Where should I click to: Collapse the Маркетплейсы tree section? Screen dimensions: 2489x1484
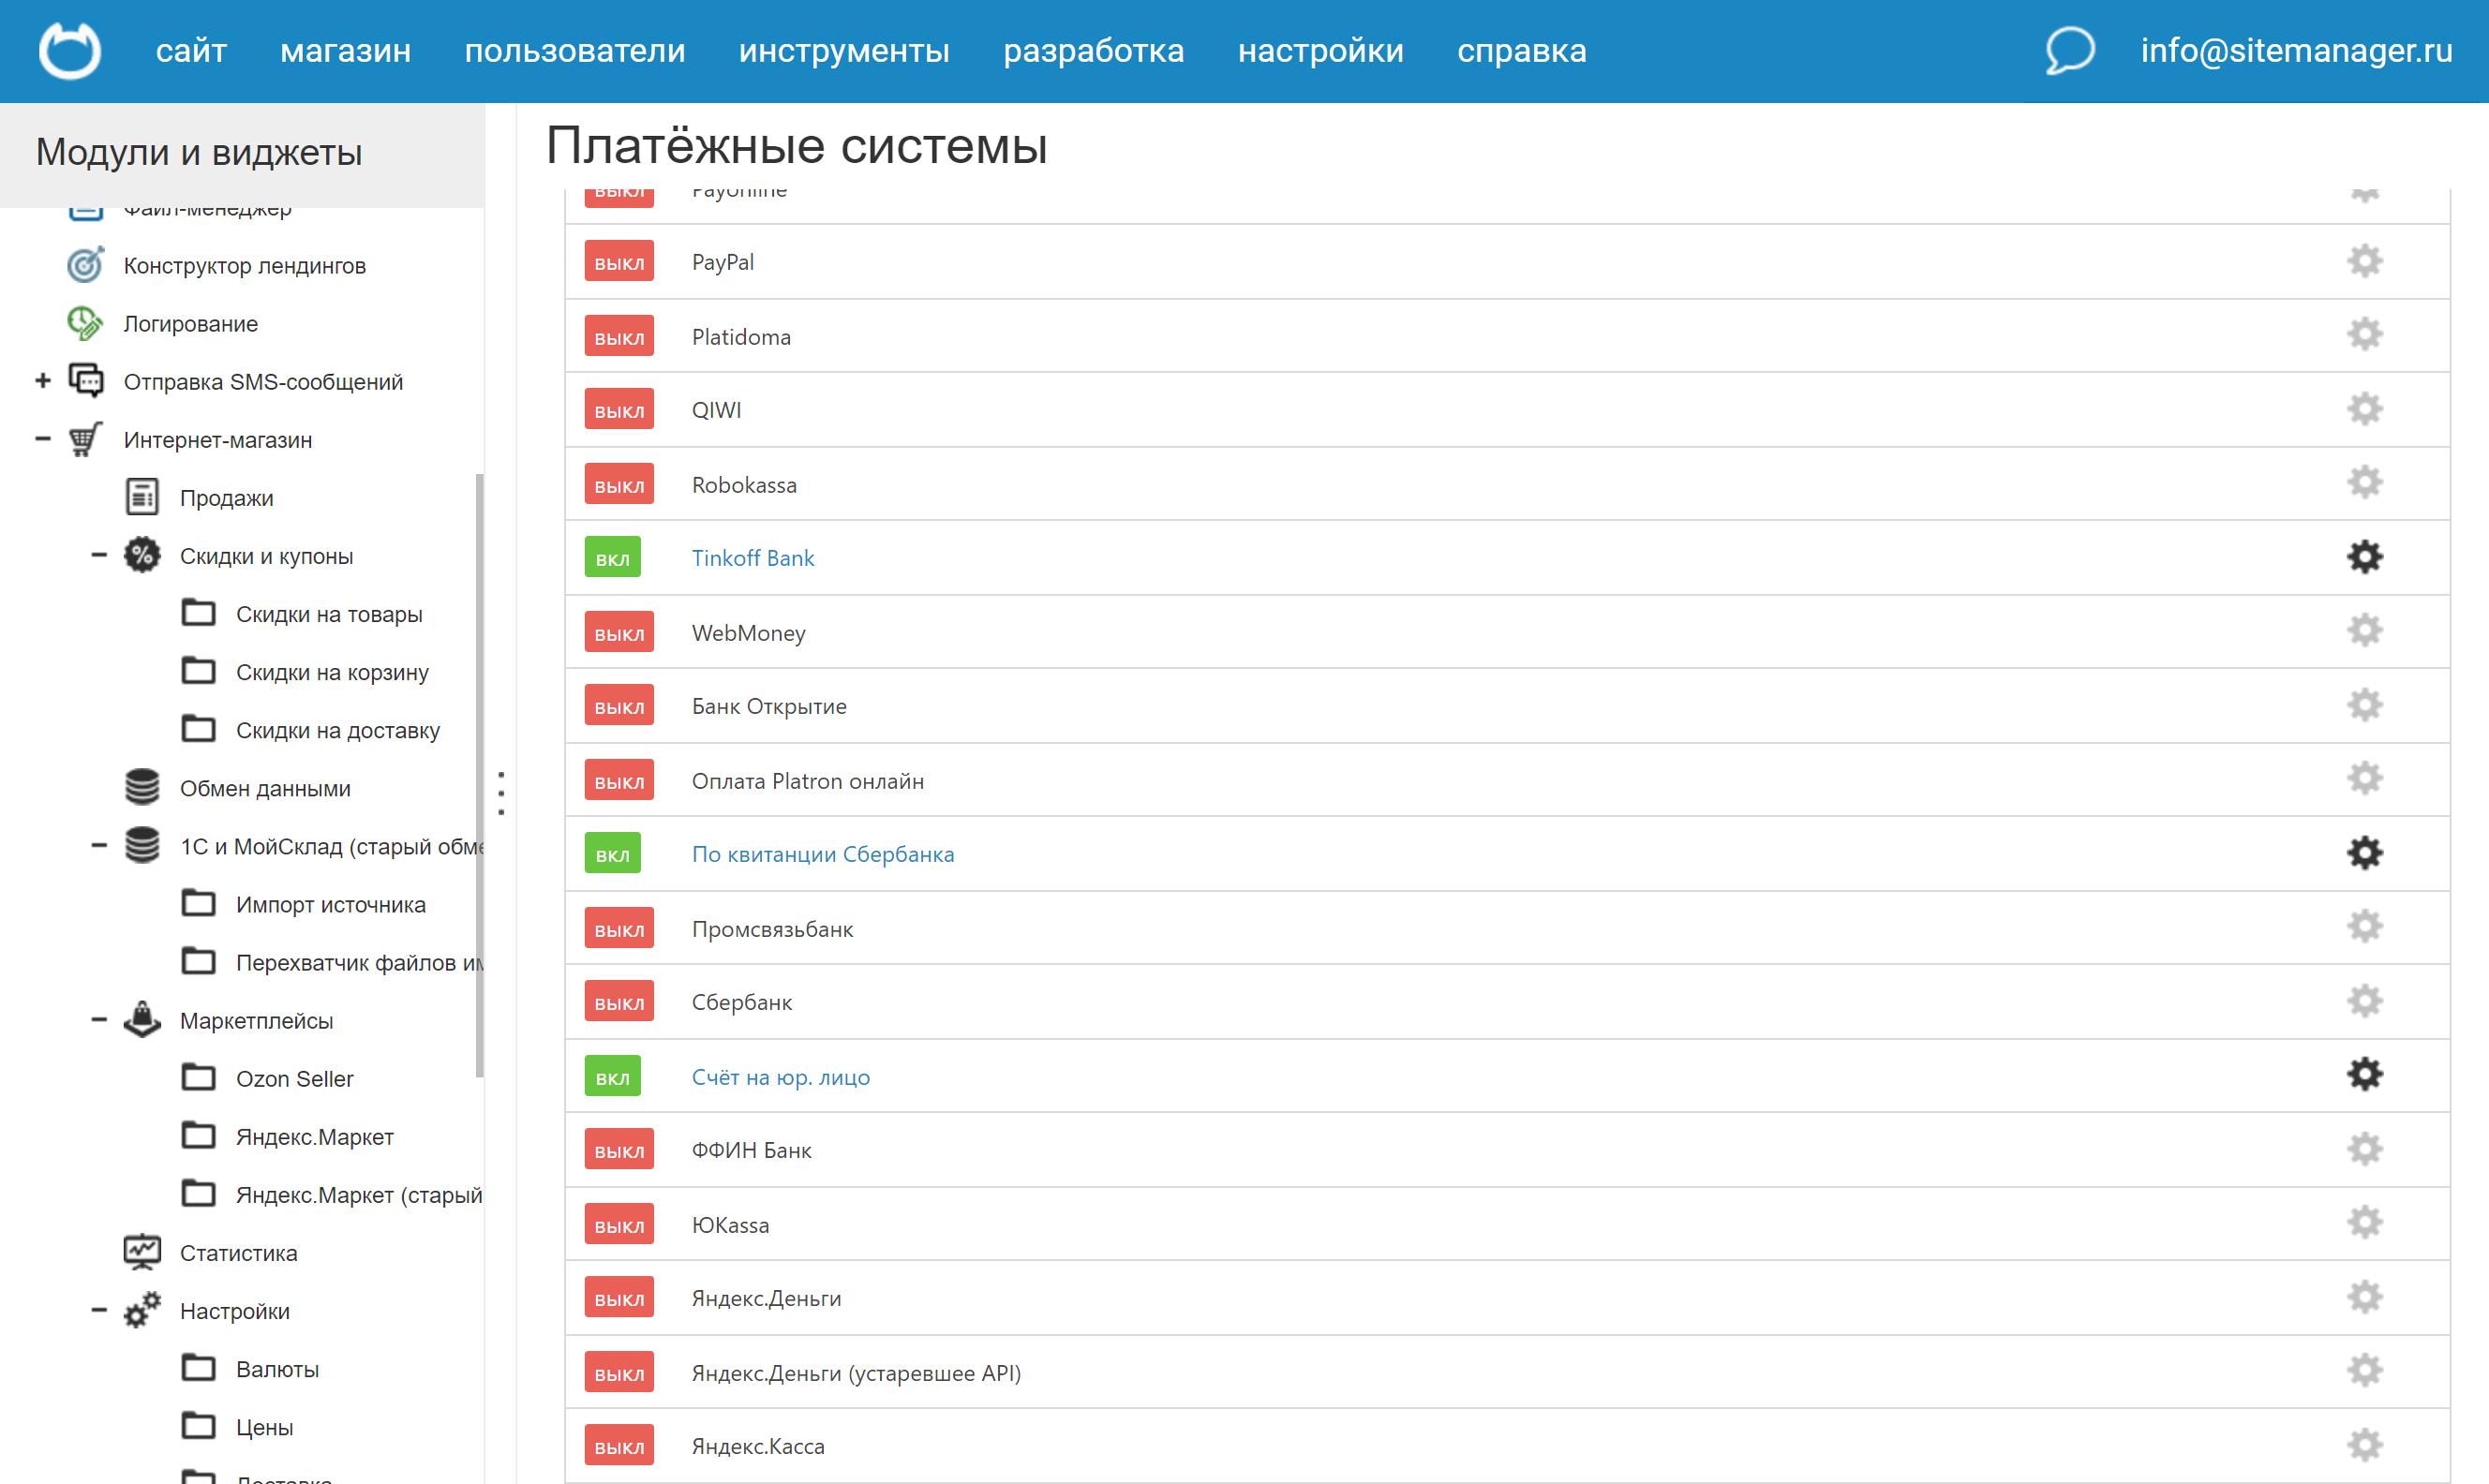tap(99, 1020)
